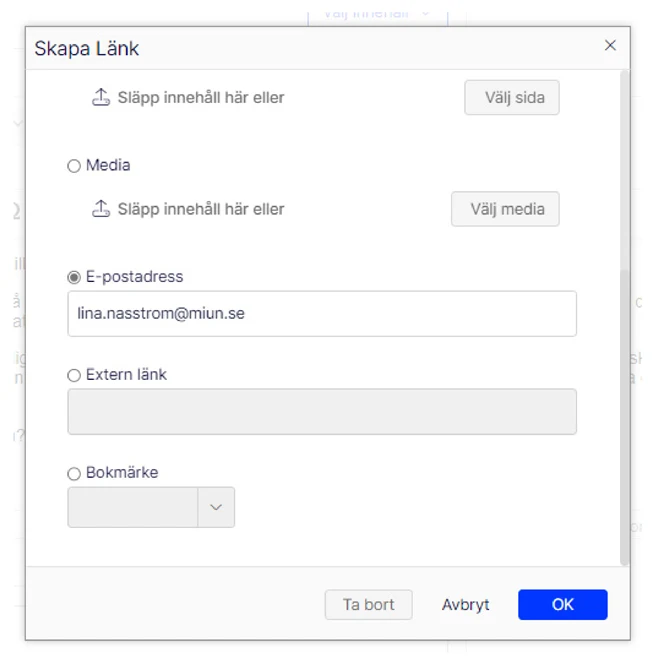Click the email address input field
Image resolution: width=655 pixels, height=670 pixels.
tap(322, 314)
